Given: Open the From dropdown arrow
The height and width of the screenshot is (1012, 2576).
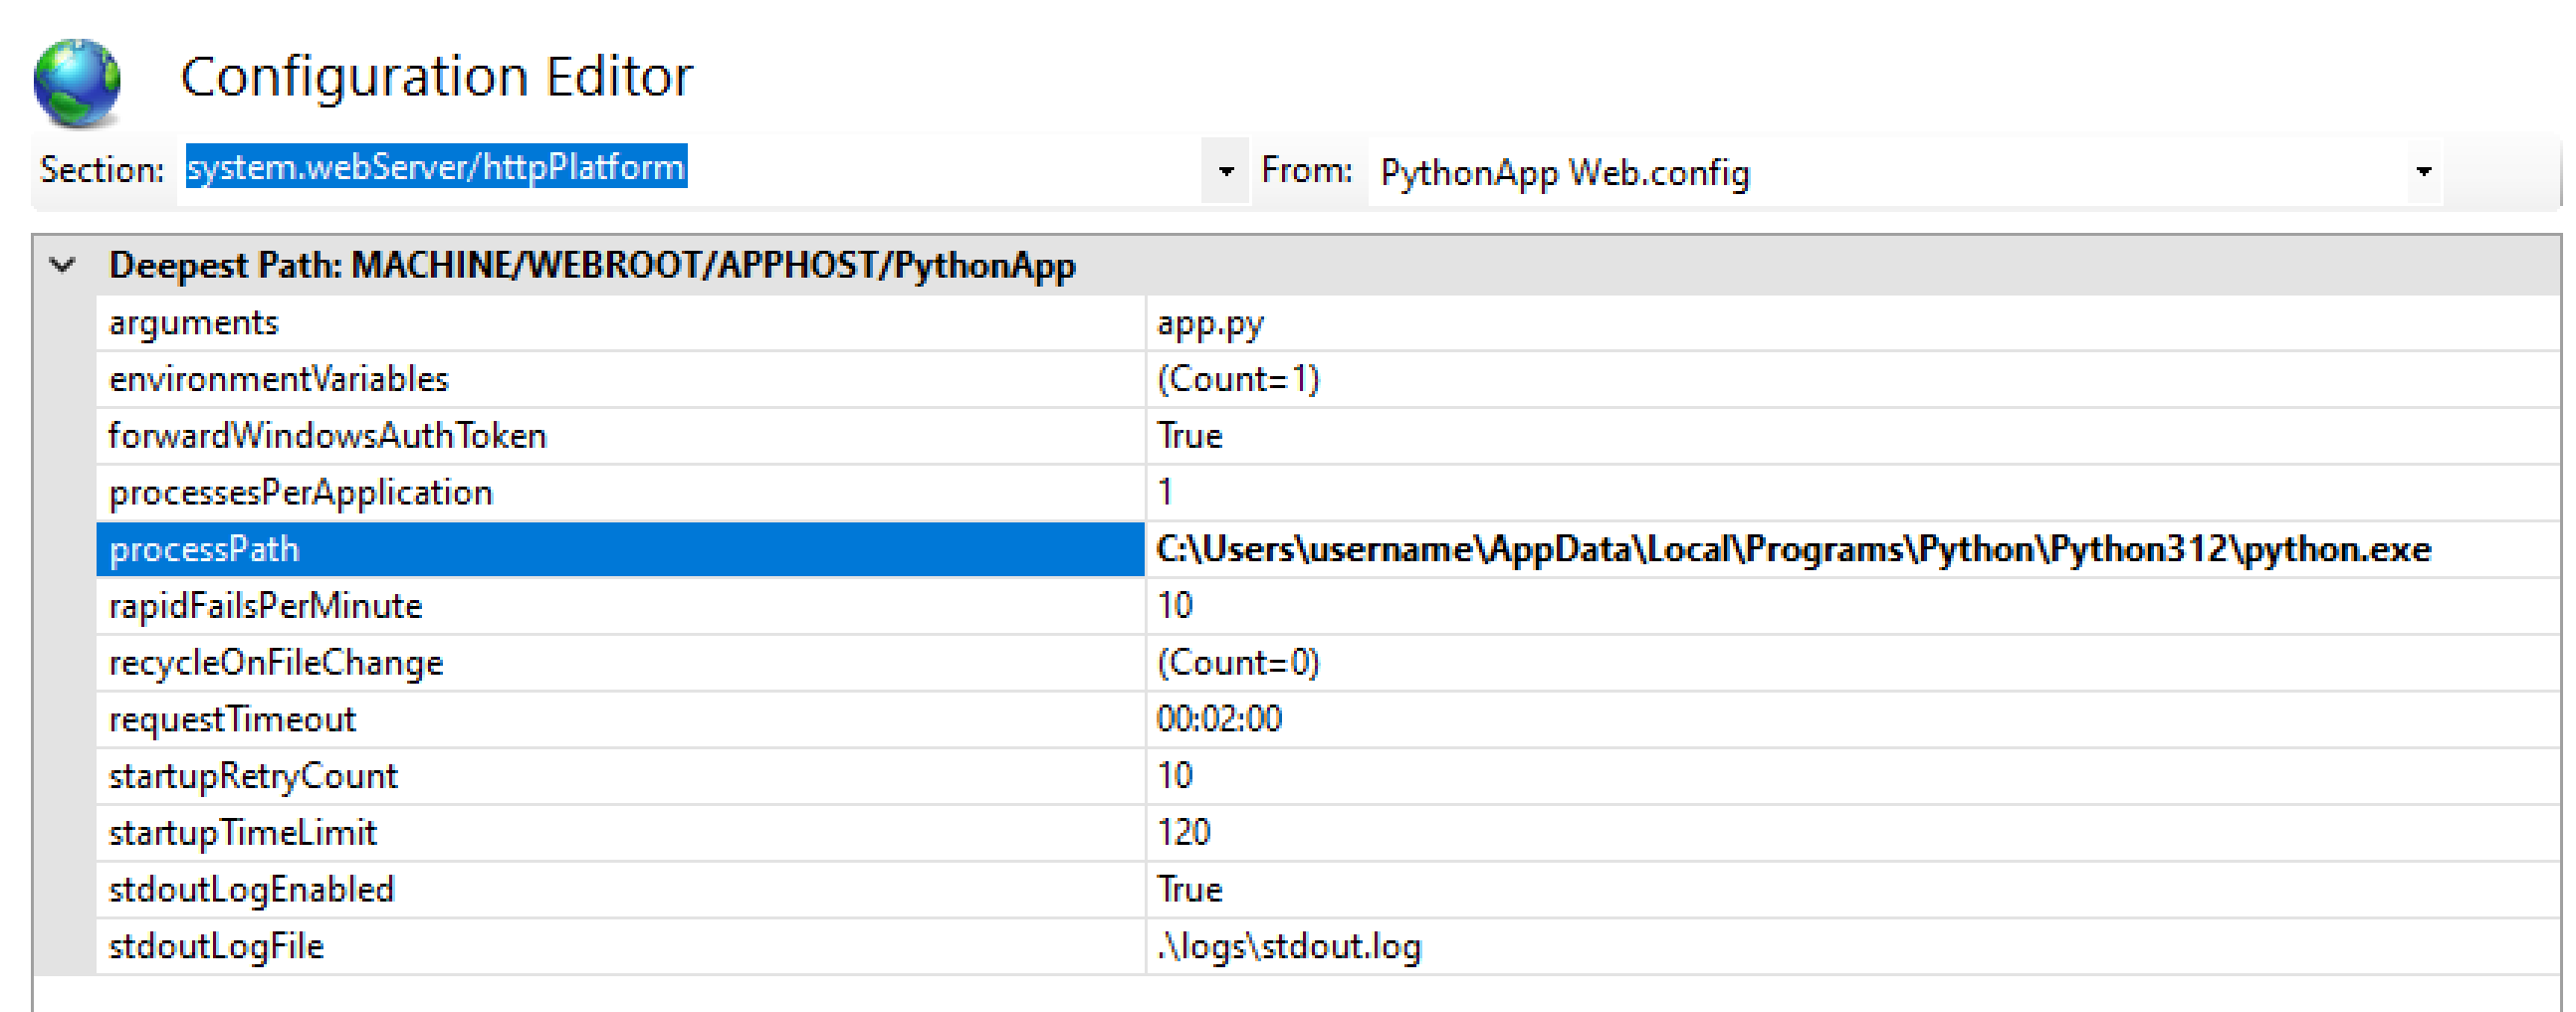Looking at the screenshot, I should tap(2423, 171).
